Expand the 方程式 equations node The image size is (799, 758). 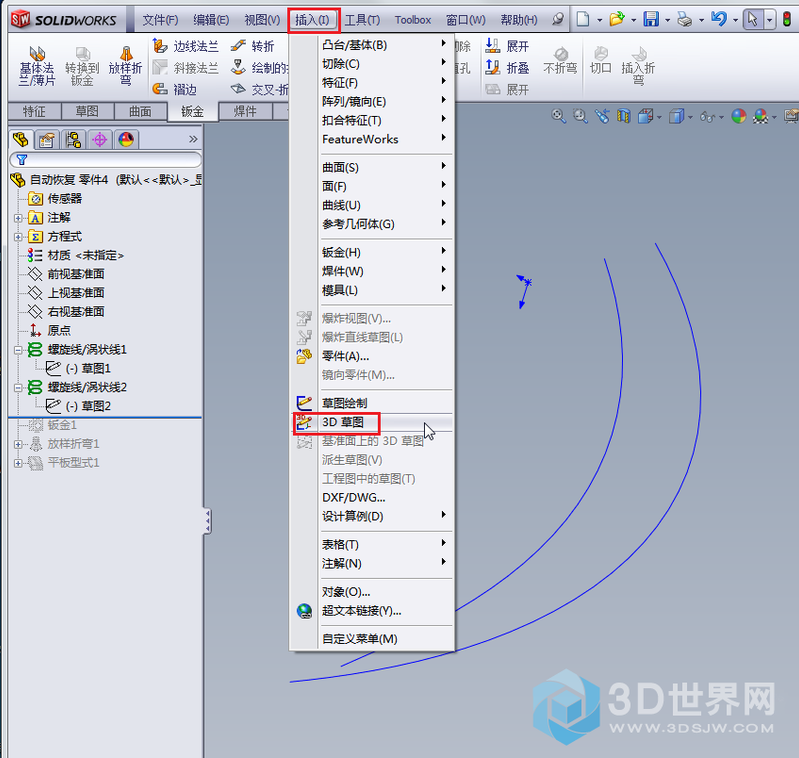pos(18,236)
